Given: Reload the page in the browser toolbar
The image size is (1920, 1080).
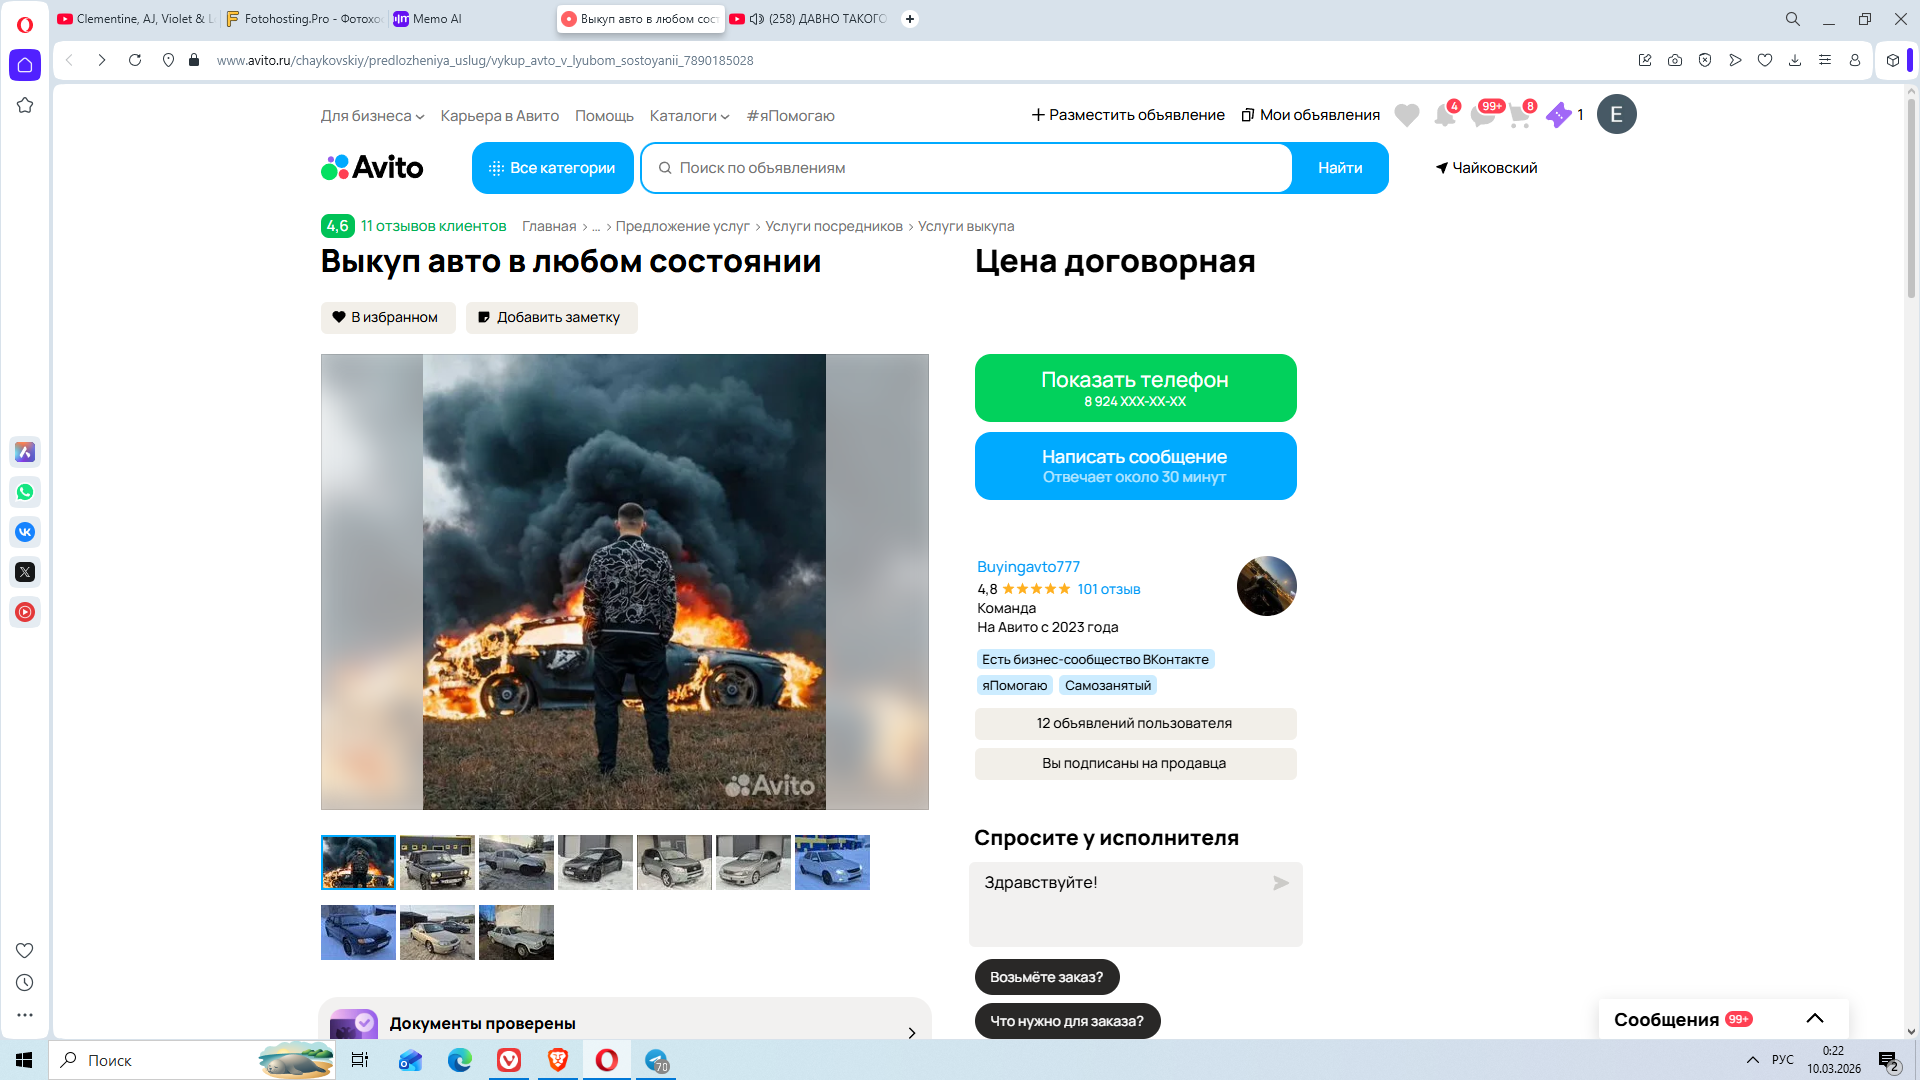Looking at the screenshot, I should tap(135, 60).
